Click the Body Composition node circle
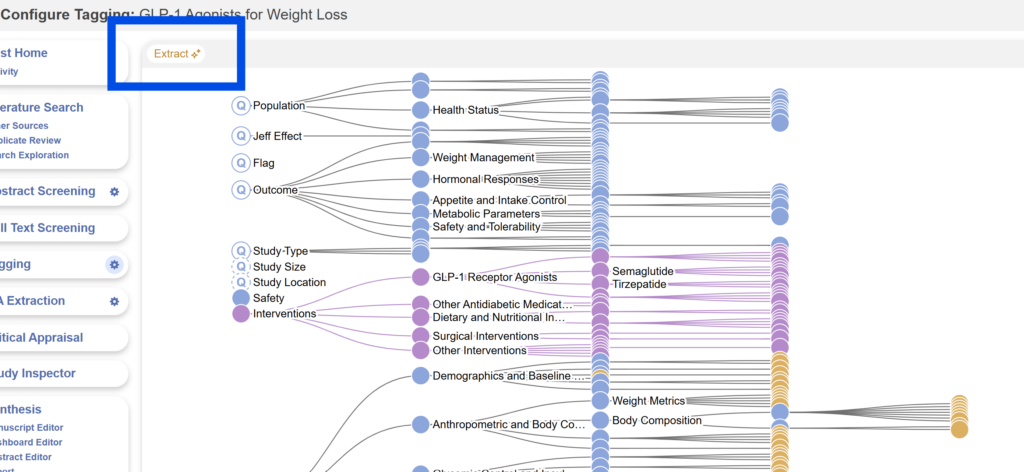Screen dimensions: 1024x472 (600, 420)
